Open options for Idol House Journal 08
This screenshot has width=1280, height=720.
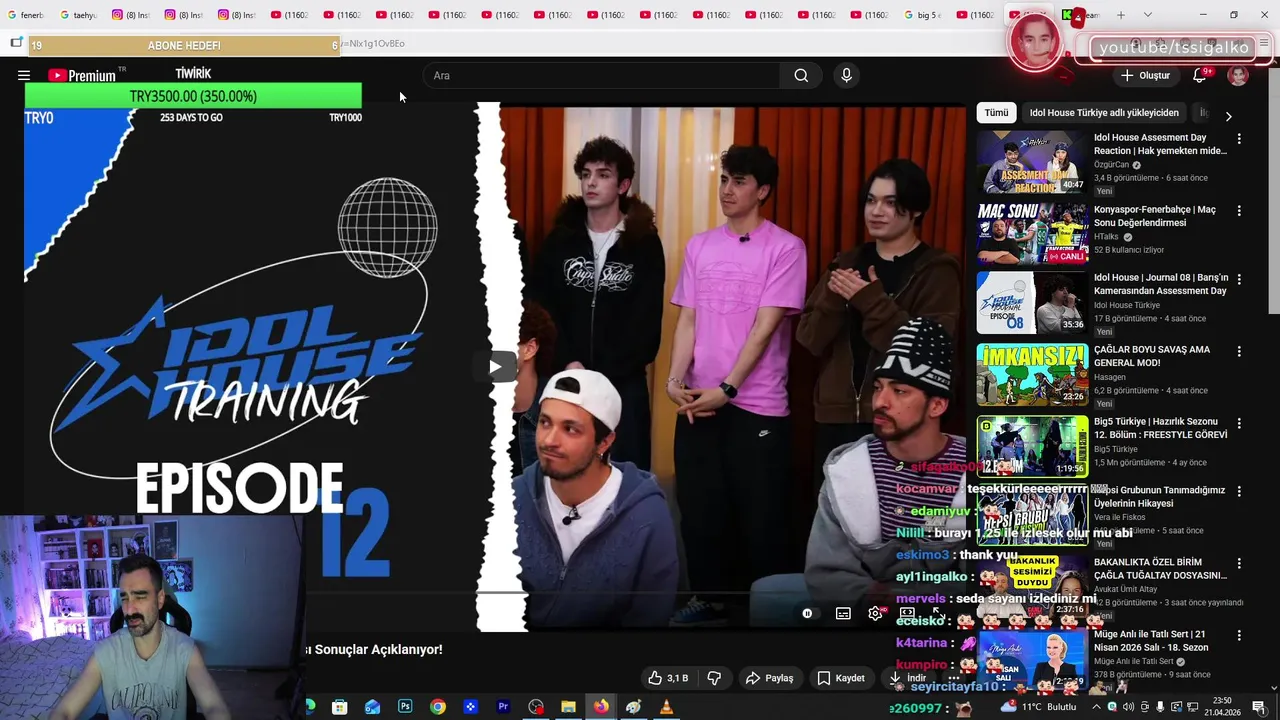coord(1239,279)
